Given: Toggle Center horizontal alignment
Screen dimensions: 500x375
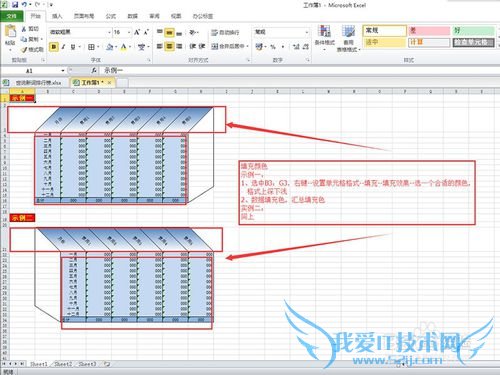Looking at the screenshot, I should (170, 46).
